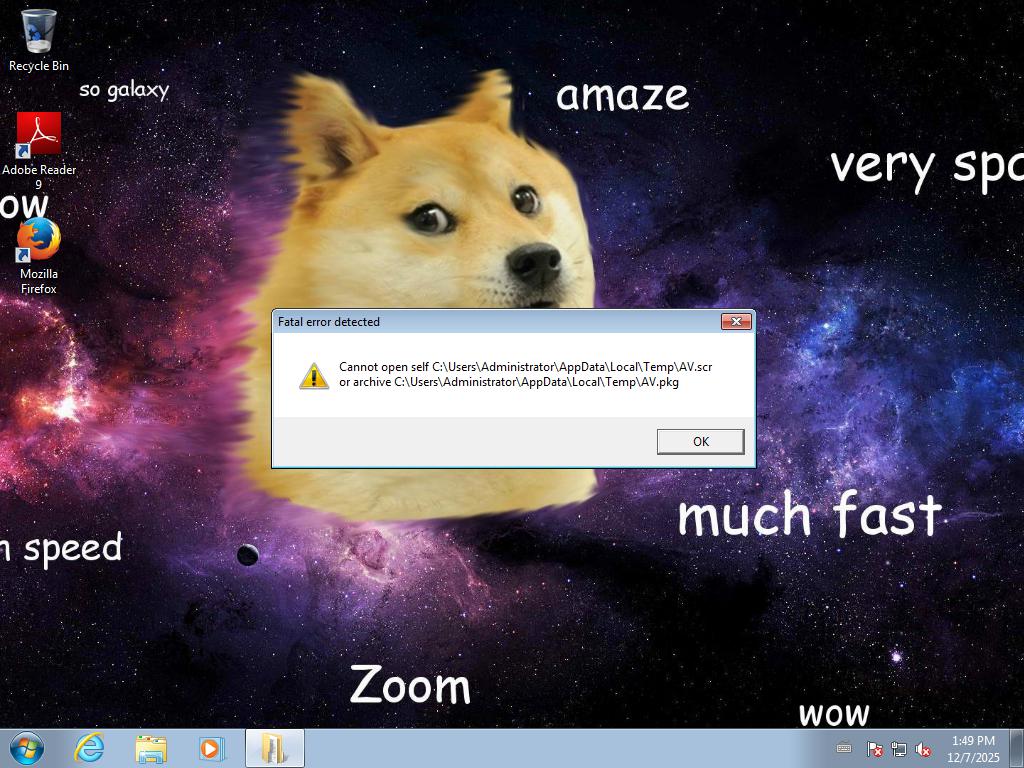Click OK in the Fatal error dialog
The height and width of the screenshot is (768, 1024).
click(700, 441)
